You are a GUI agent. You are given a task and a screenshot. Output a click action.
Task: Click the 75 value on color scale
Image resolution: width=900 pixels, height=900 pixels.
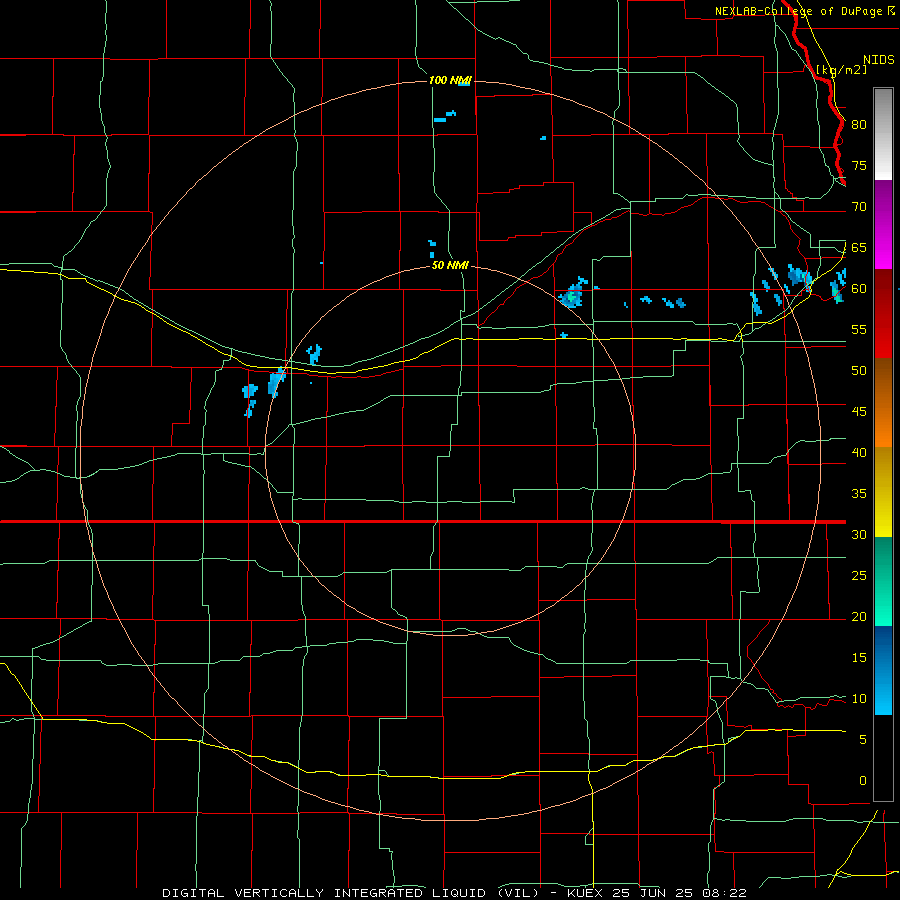[x=859, y=165]
